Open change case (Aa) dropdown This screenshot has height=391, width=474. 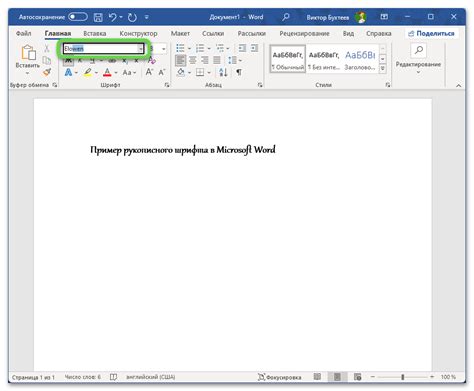click(x=129, y=72)
